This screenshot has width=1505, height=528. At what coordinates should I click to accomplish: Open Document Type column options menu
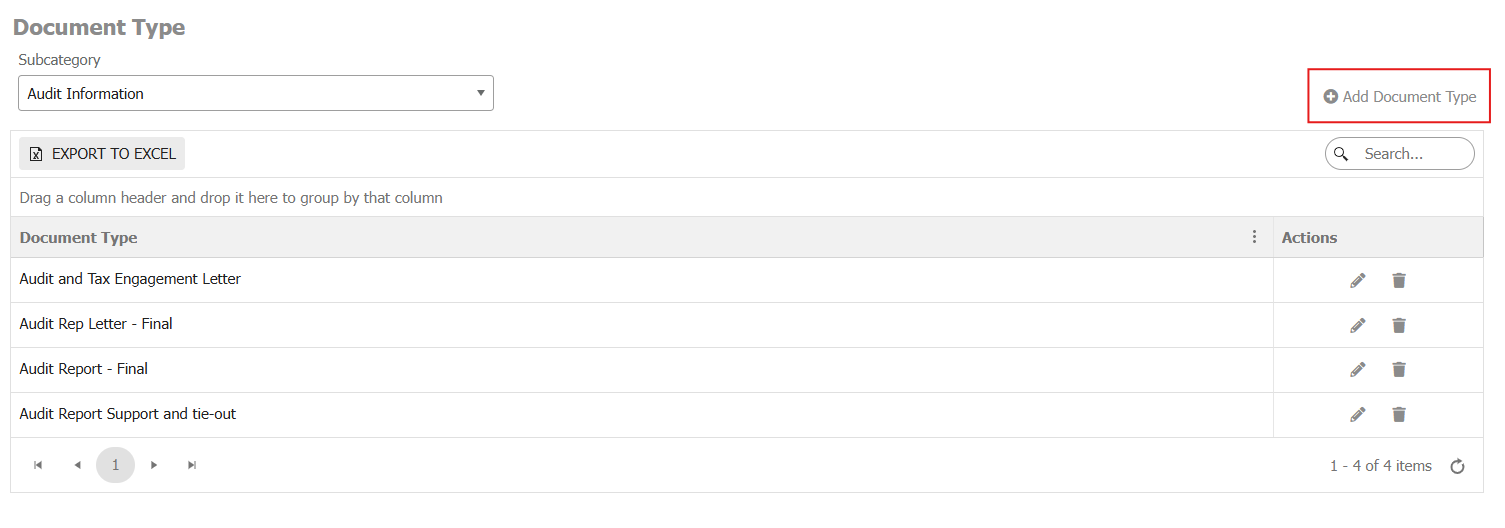[1255, 237]
